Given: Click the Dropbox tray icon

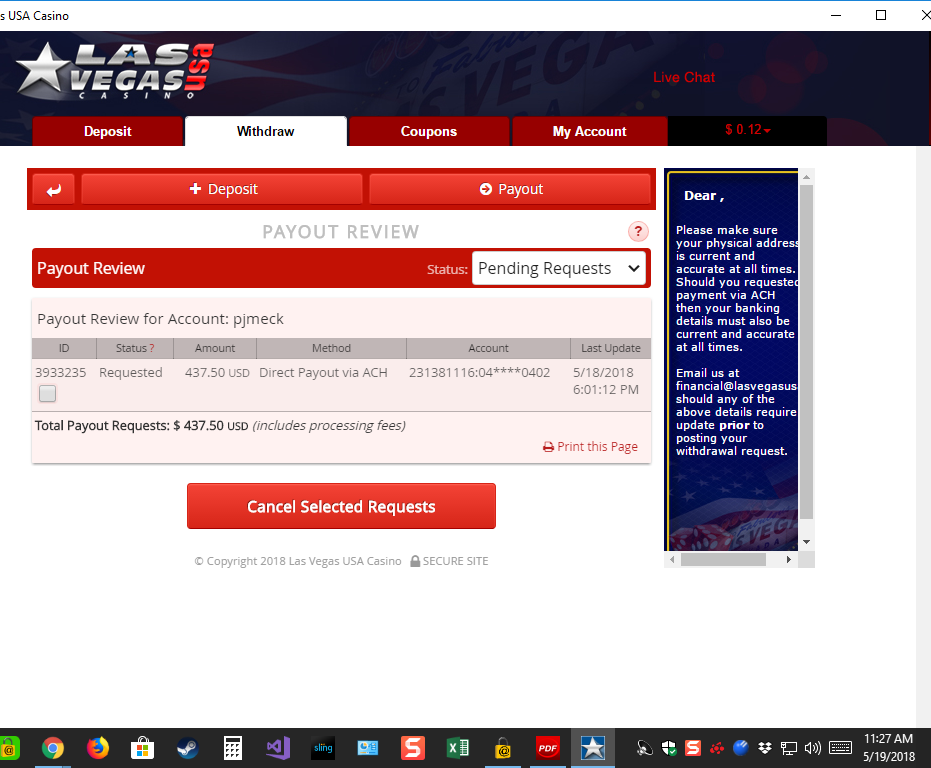Looking at the screenshot, I should (765, 748).
